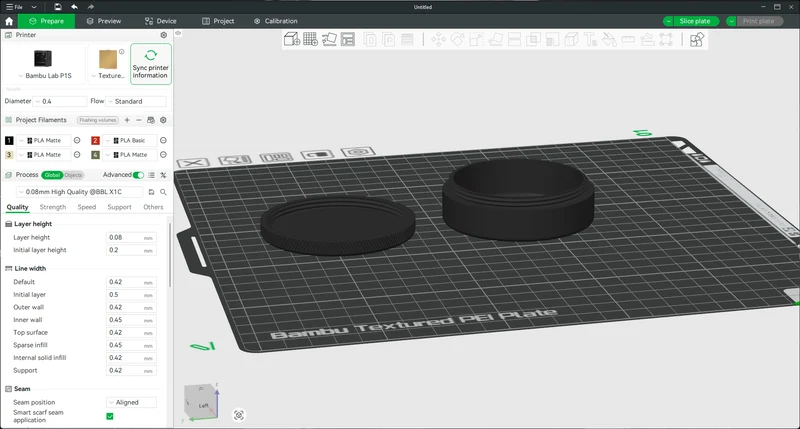Collapse the left sidebar arrow toggle
The height and width of the screenshot is (429, 800).
(178, 33)
